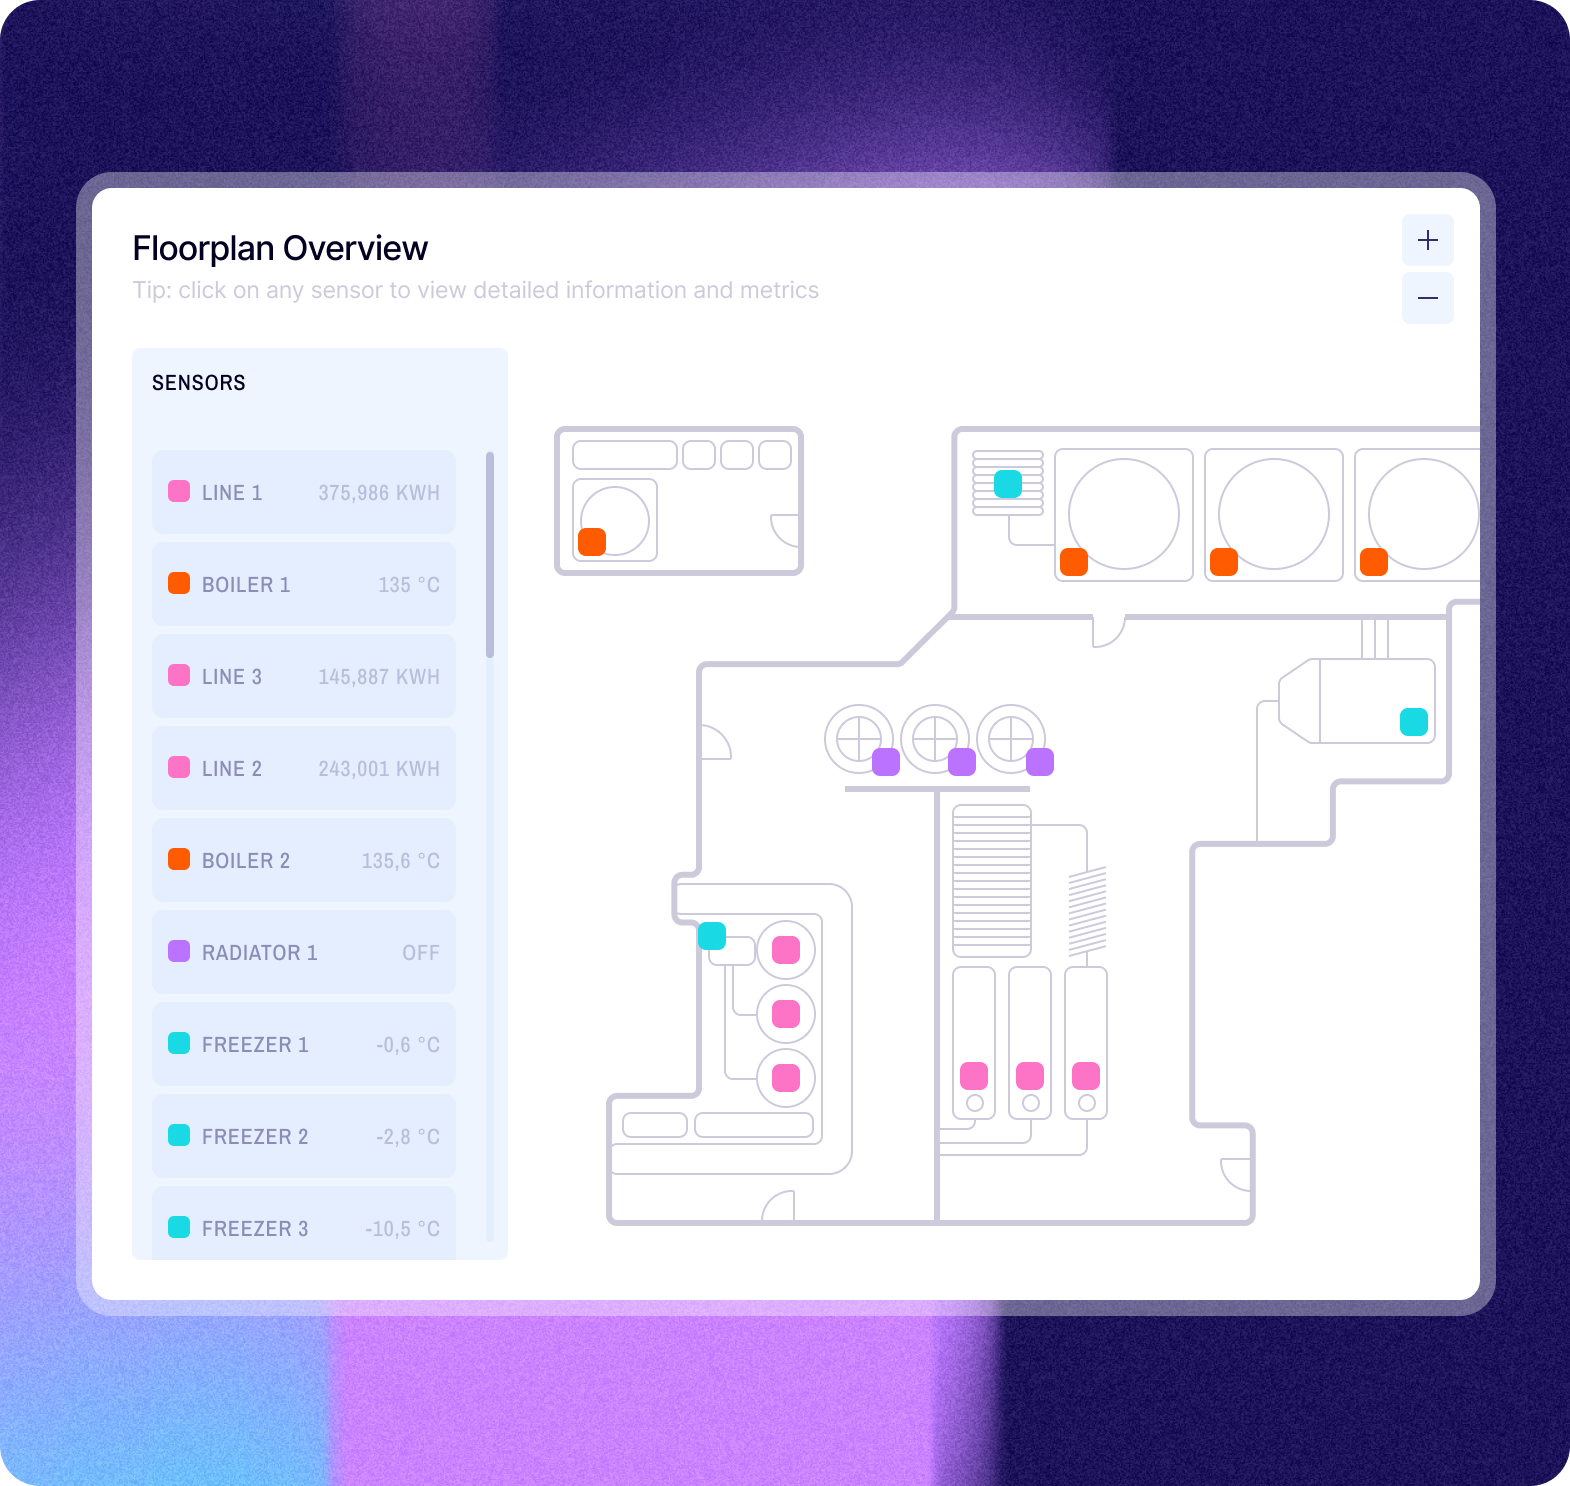Click the orange sensor in the small detached room
The width and height of the screenshot is (1570, 1486).
[592, 542]
